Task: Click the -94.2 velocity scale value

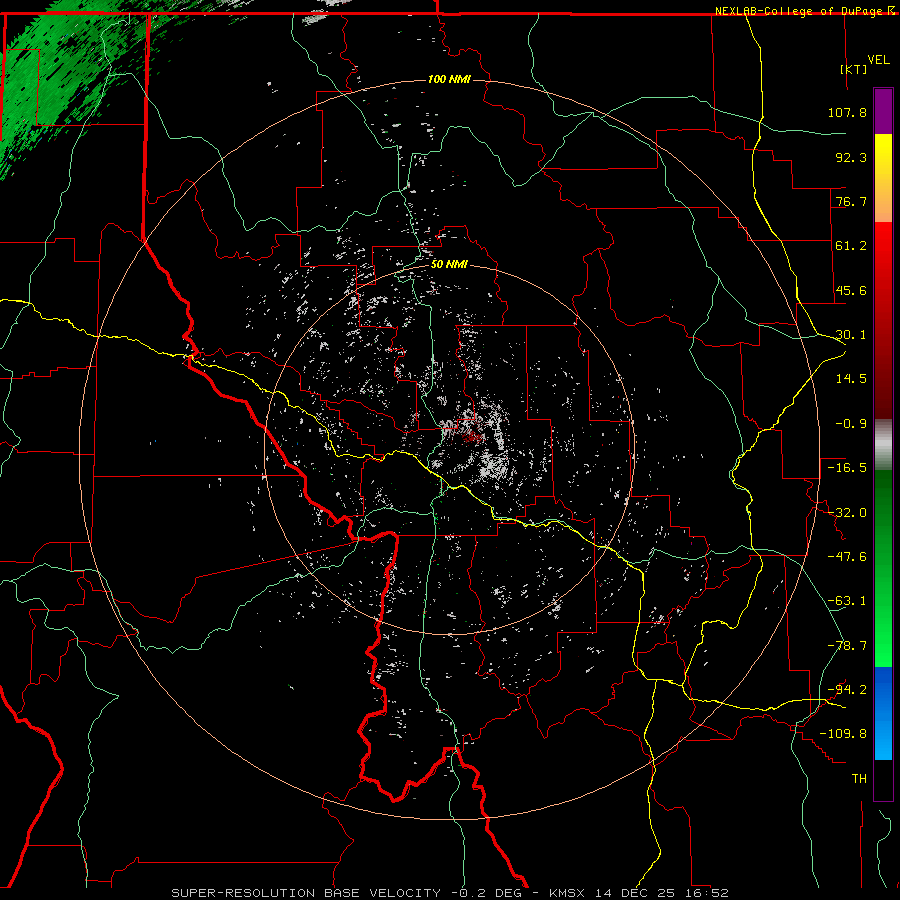Action: (x=847, y=690)
